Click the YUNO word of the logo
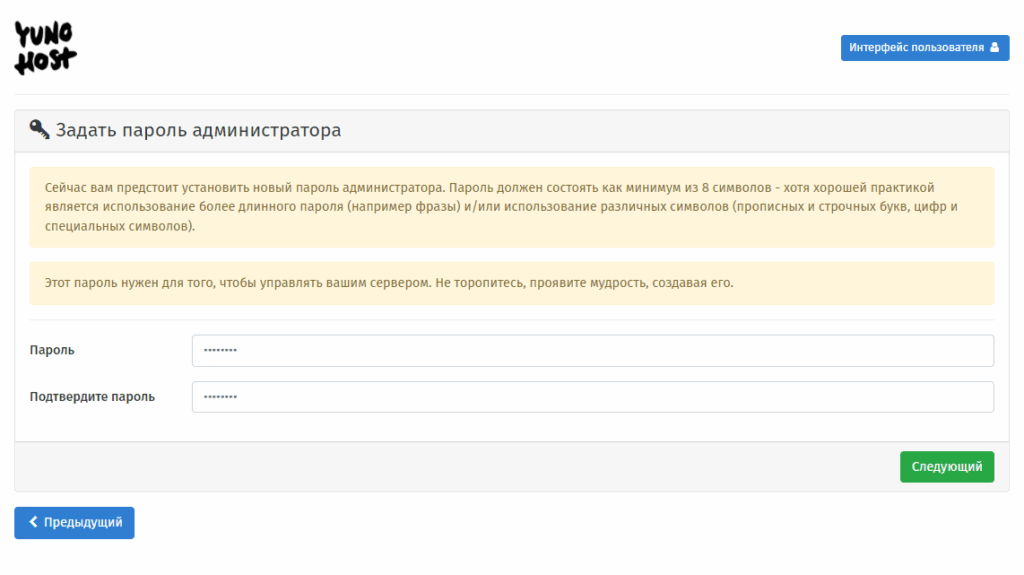1024x575 pixels. click(44, 34)
